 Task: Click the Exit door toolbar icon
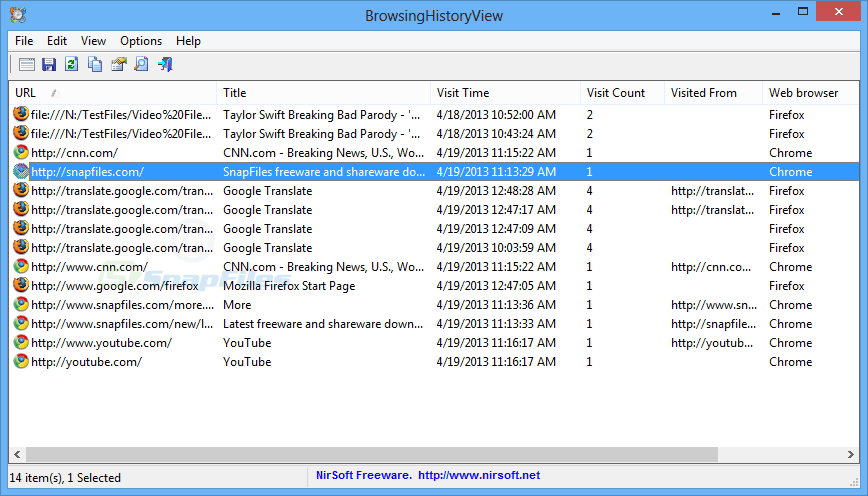point(165,64)
